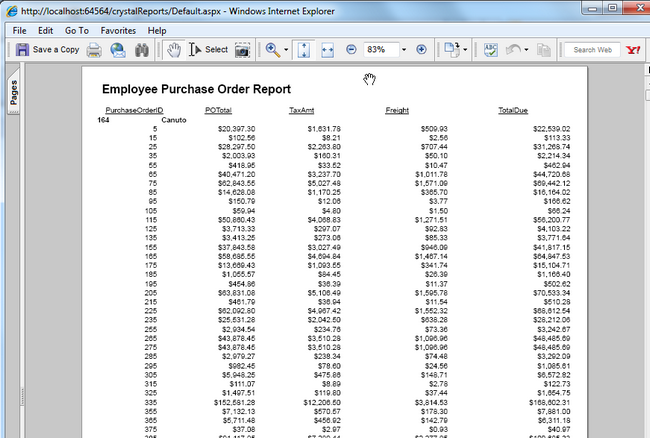The height and width of the screenshot is (438, 650).
Task: Click the $12,206.50 TaxAmt value
Action: tap(322, 402)
